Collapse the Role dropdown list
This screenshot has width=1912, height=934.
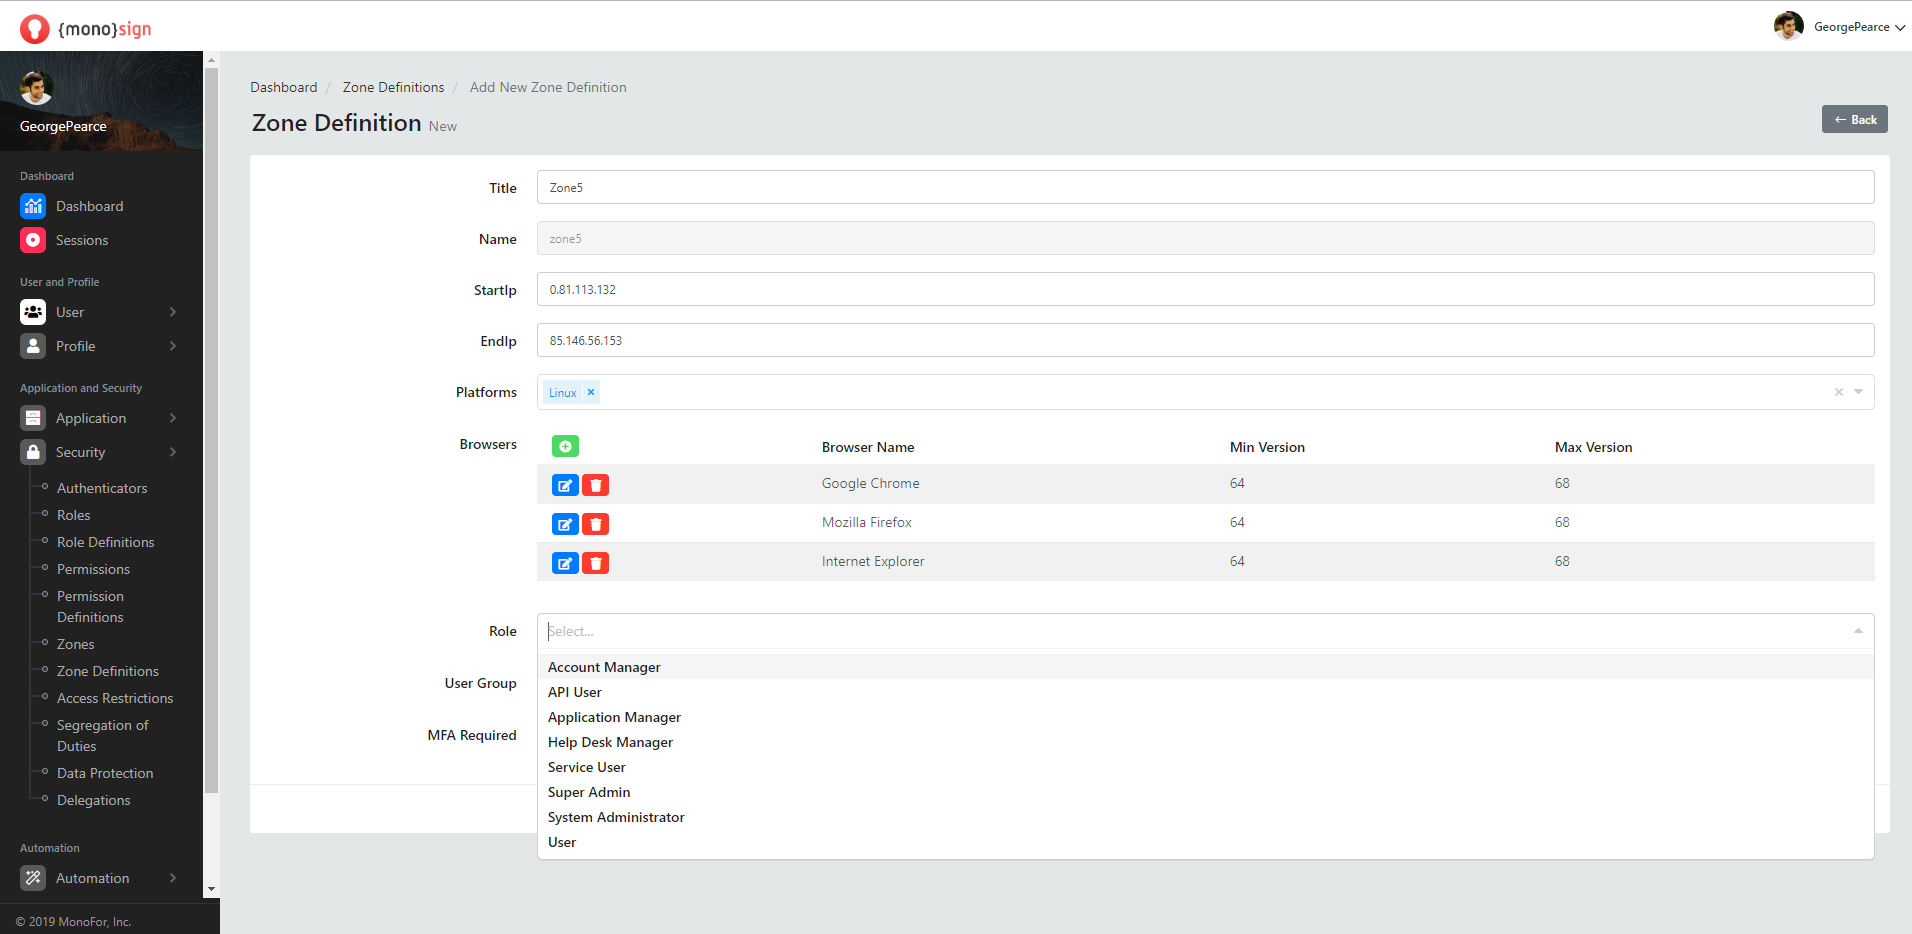click(1858, 631)
